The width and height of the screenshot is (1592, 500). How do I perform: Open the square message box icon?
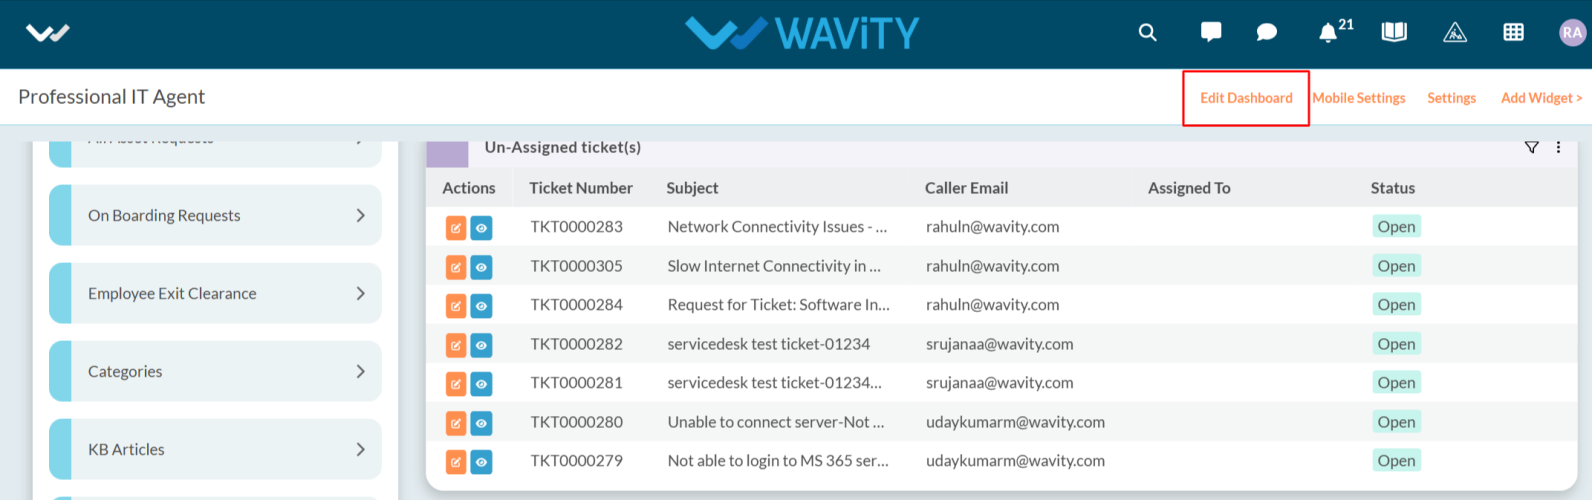pyautogui.click(x=1210, y=32)
